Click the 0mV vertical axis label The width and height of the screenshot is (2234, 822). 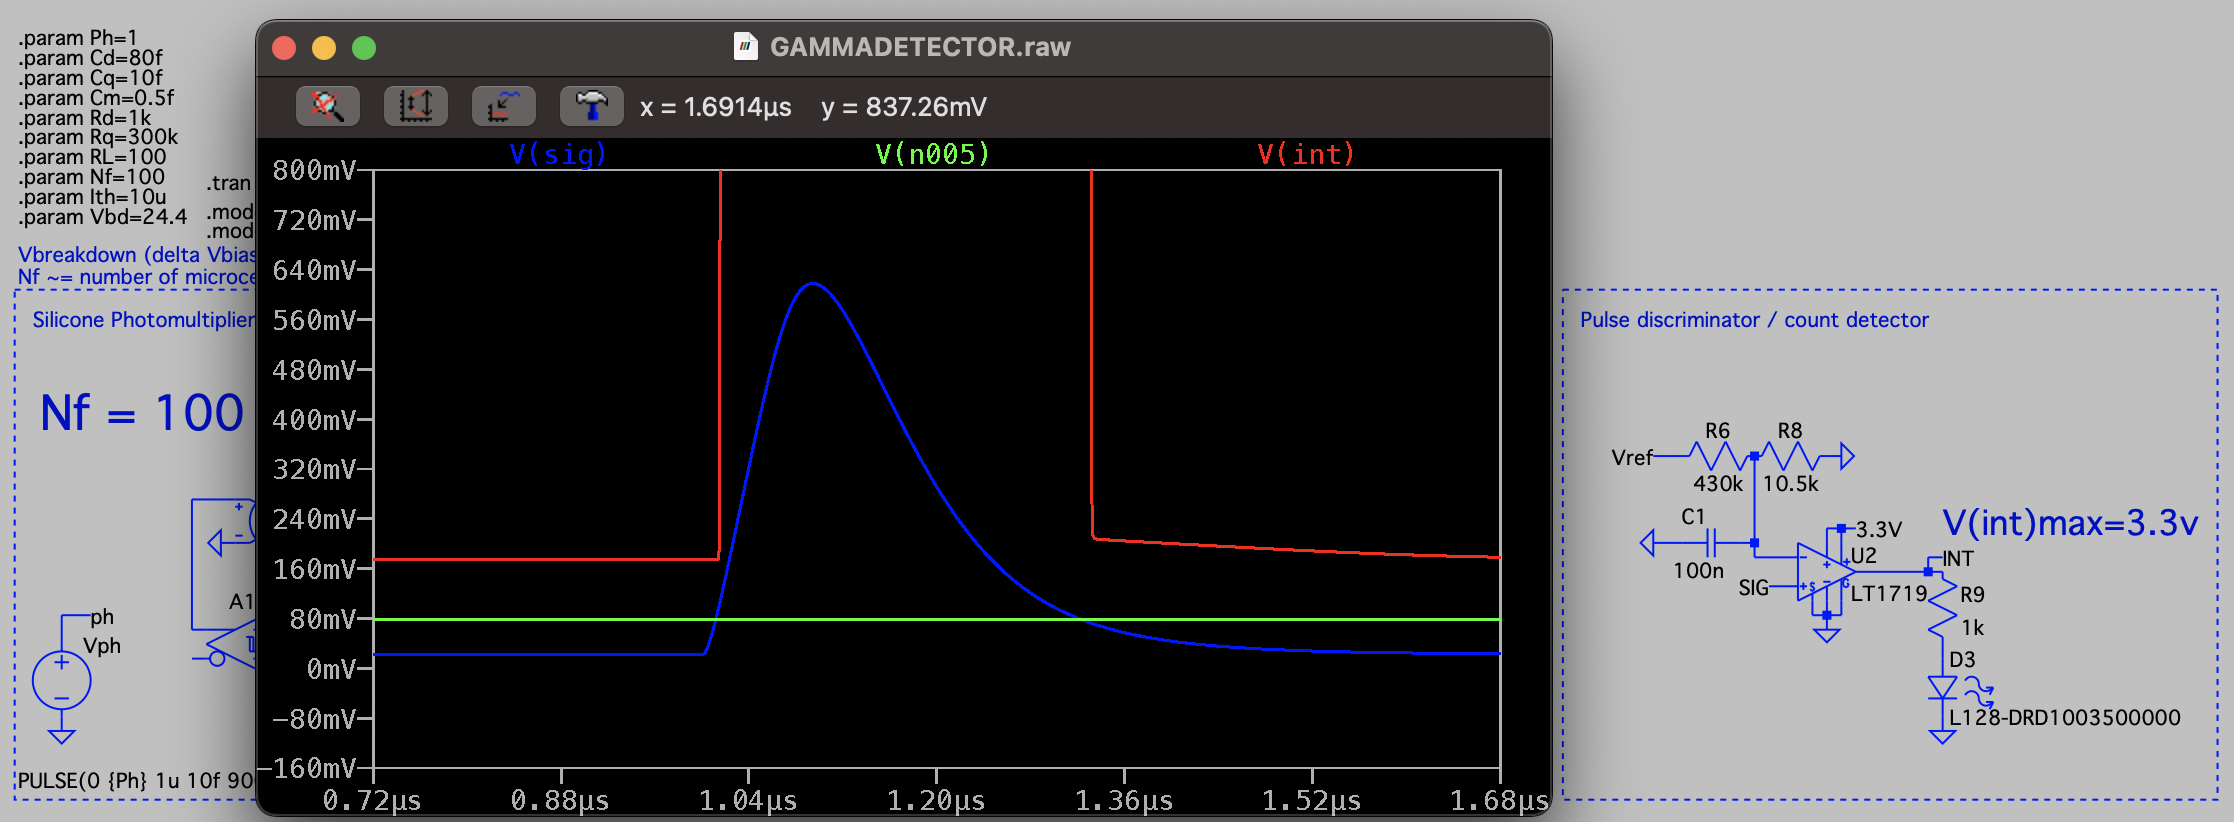tap(331, 669)
